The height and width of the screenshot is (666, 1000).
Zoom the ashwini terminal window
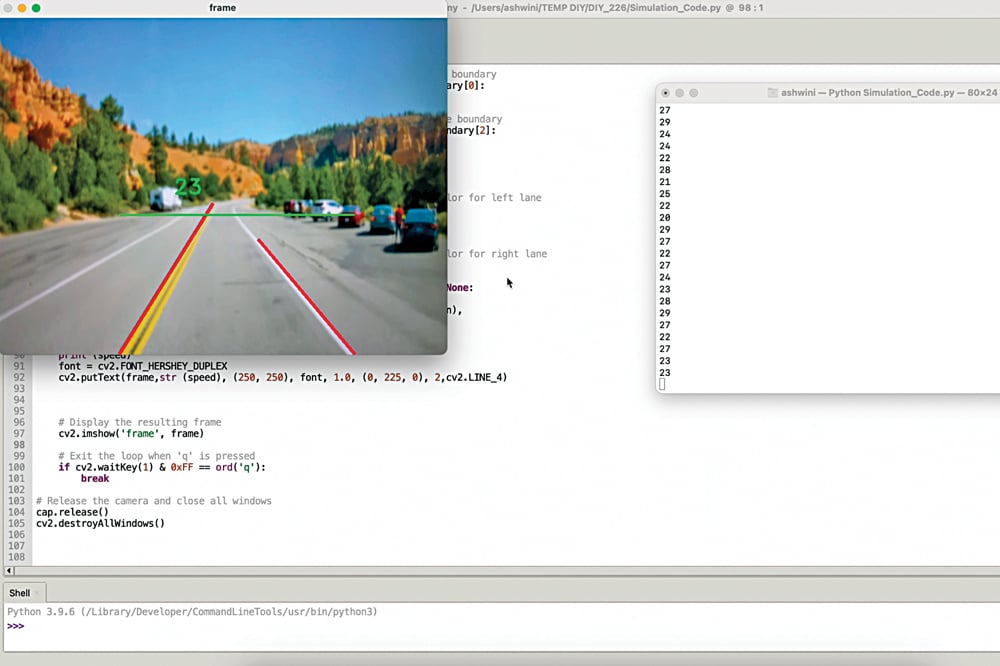click(694, 93)
